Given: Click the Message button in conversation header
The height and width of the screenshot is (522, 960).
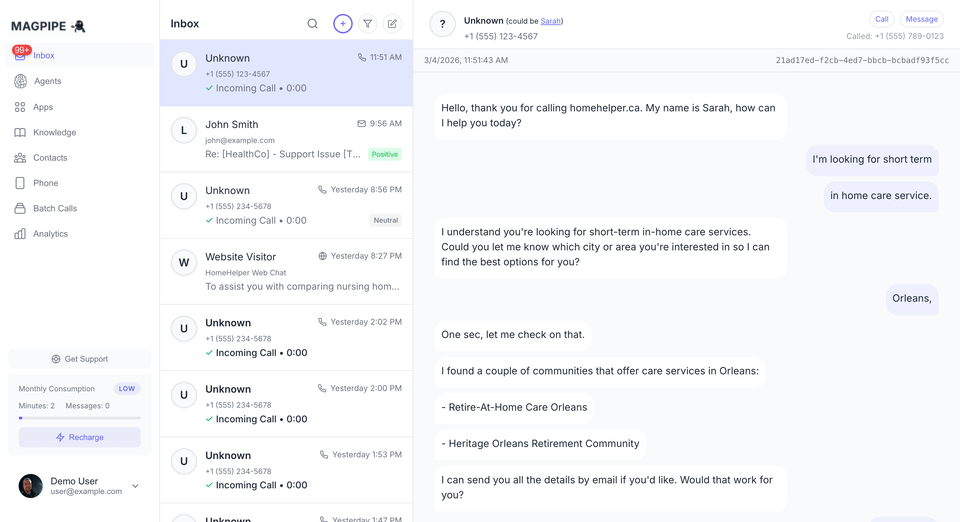Looking at the screenshot, I should (x=921, y=19).
